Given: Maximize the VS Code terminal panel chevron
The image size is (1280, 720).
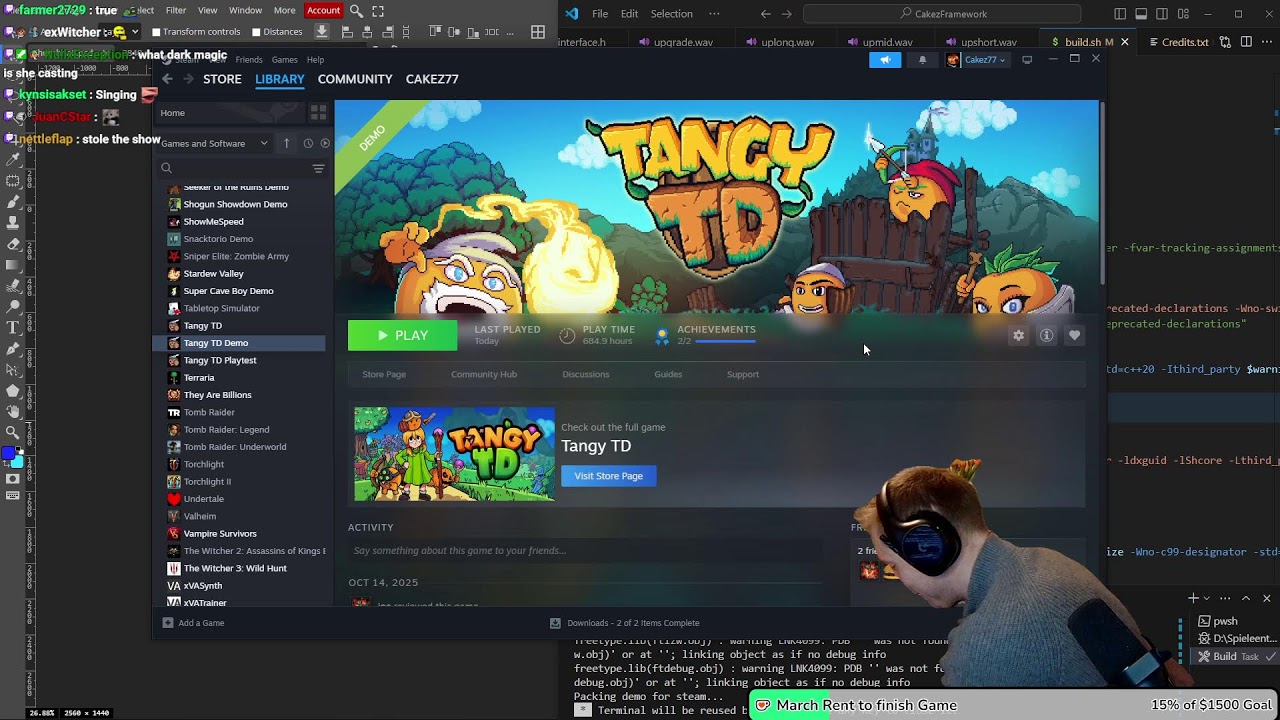Looking at the screenshot, I should click(x=1246, y=599).
